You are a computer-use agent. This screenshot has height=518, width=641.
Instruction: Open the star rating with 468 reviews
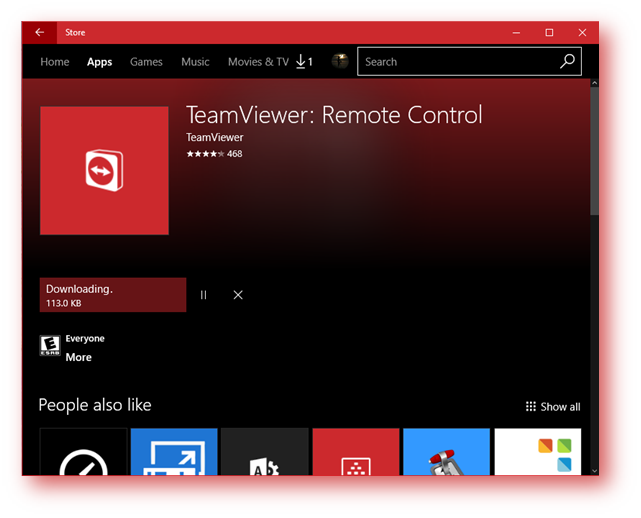(214, 154)
